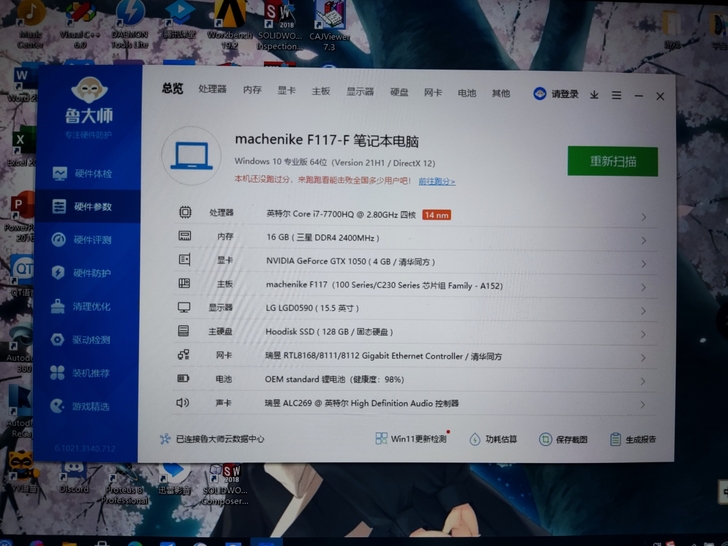Click 保存截图 to save screenshot
The height and width of the screenshot is (546, 728).
point(563,439)
